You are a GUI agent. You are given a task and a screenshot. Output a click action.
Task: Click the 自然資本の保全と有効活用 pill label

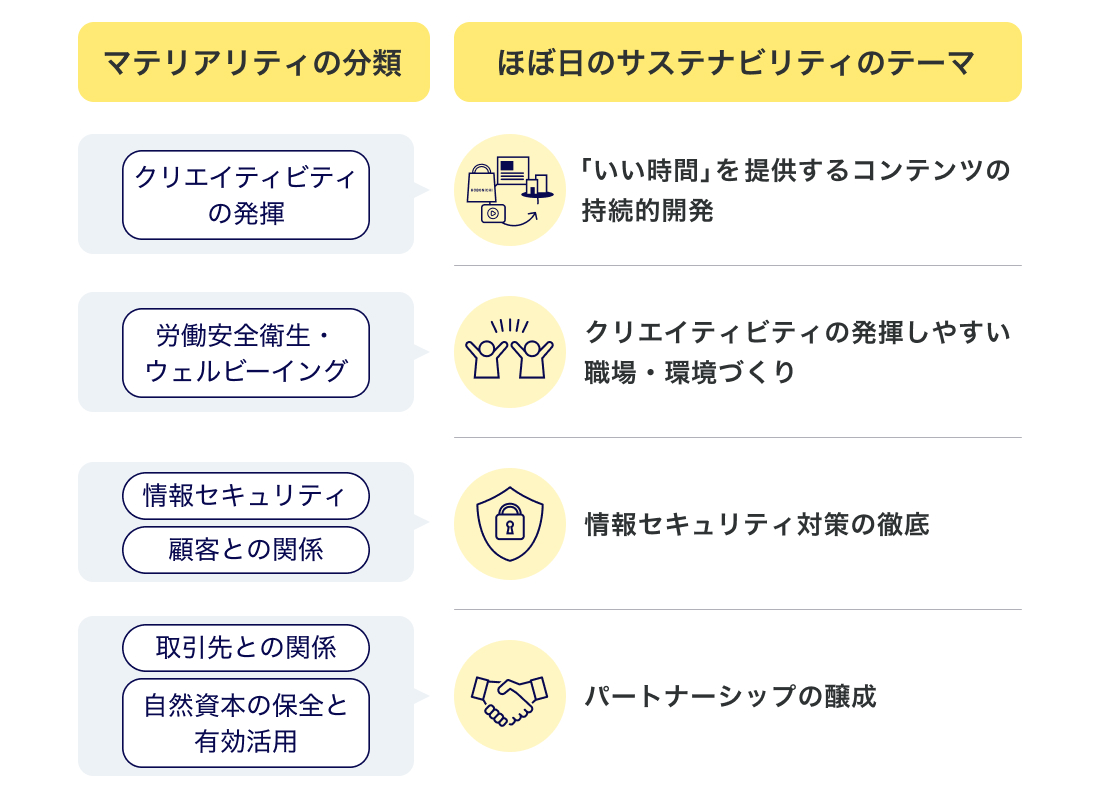coord(246,723)
